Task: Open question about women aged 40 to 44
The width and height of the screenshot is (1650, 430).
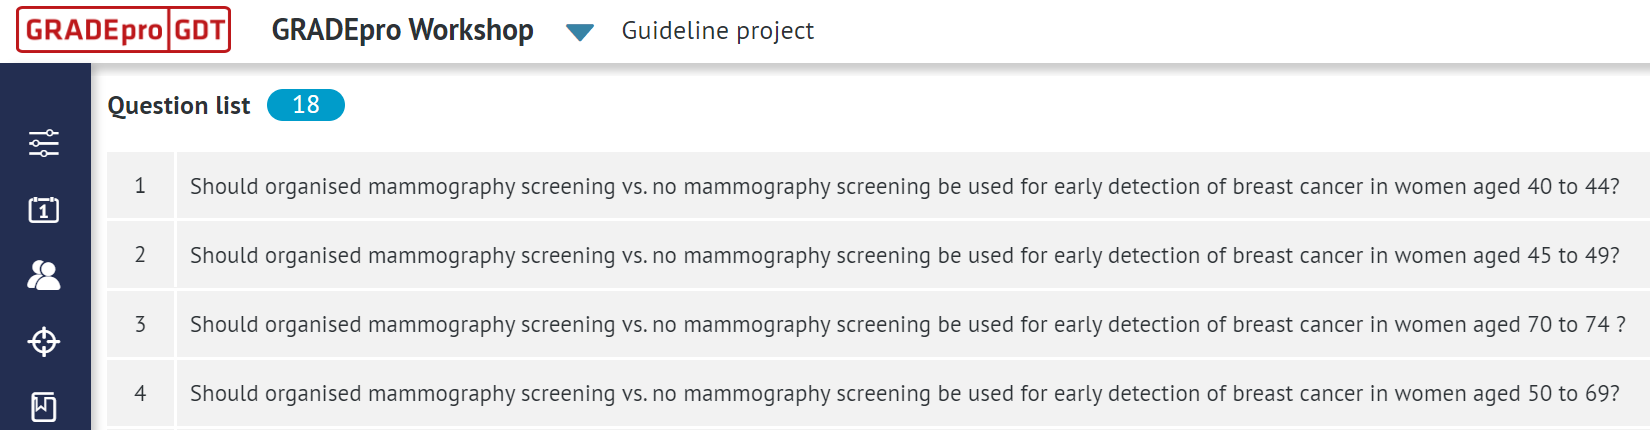Action: click(904, 186)
